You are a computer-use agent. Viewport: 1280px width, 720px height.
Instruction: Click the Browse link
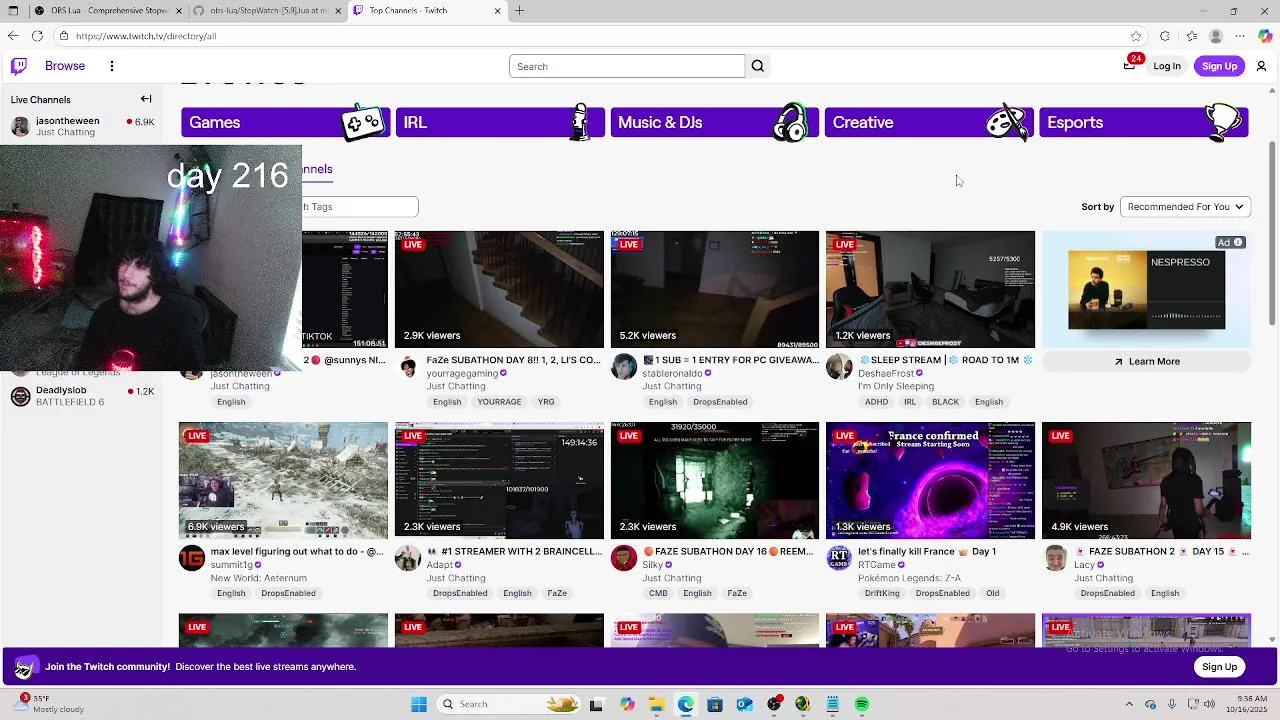pyautogui.click(x=65, y=66)
